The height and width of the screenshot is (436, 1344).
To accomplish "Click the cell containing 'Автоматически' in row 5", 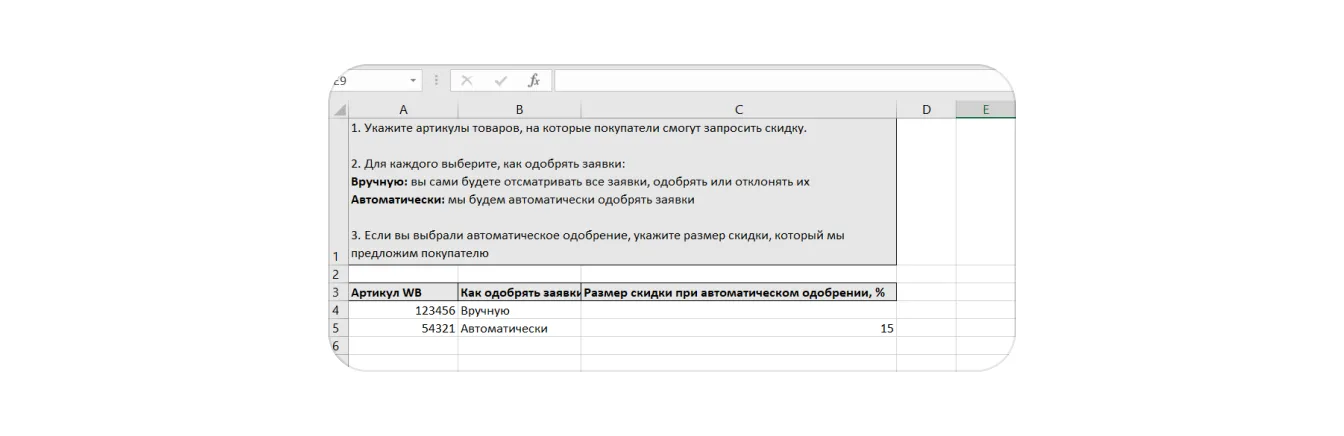I will [x=519, y=329].
